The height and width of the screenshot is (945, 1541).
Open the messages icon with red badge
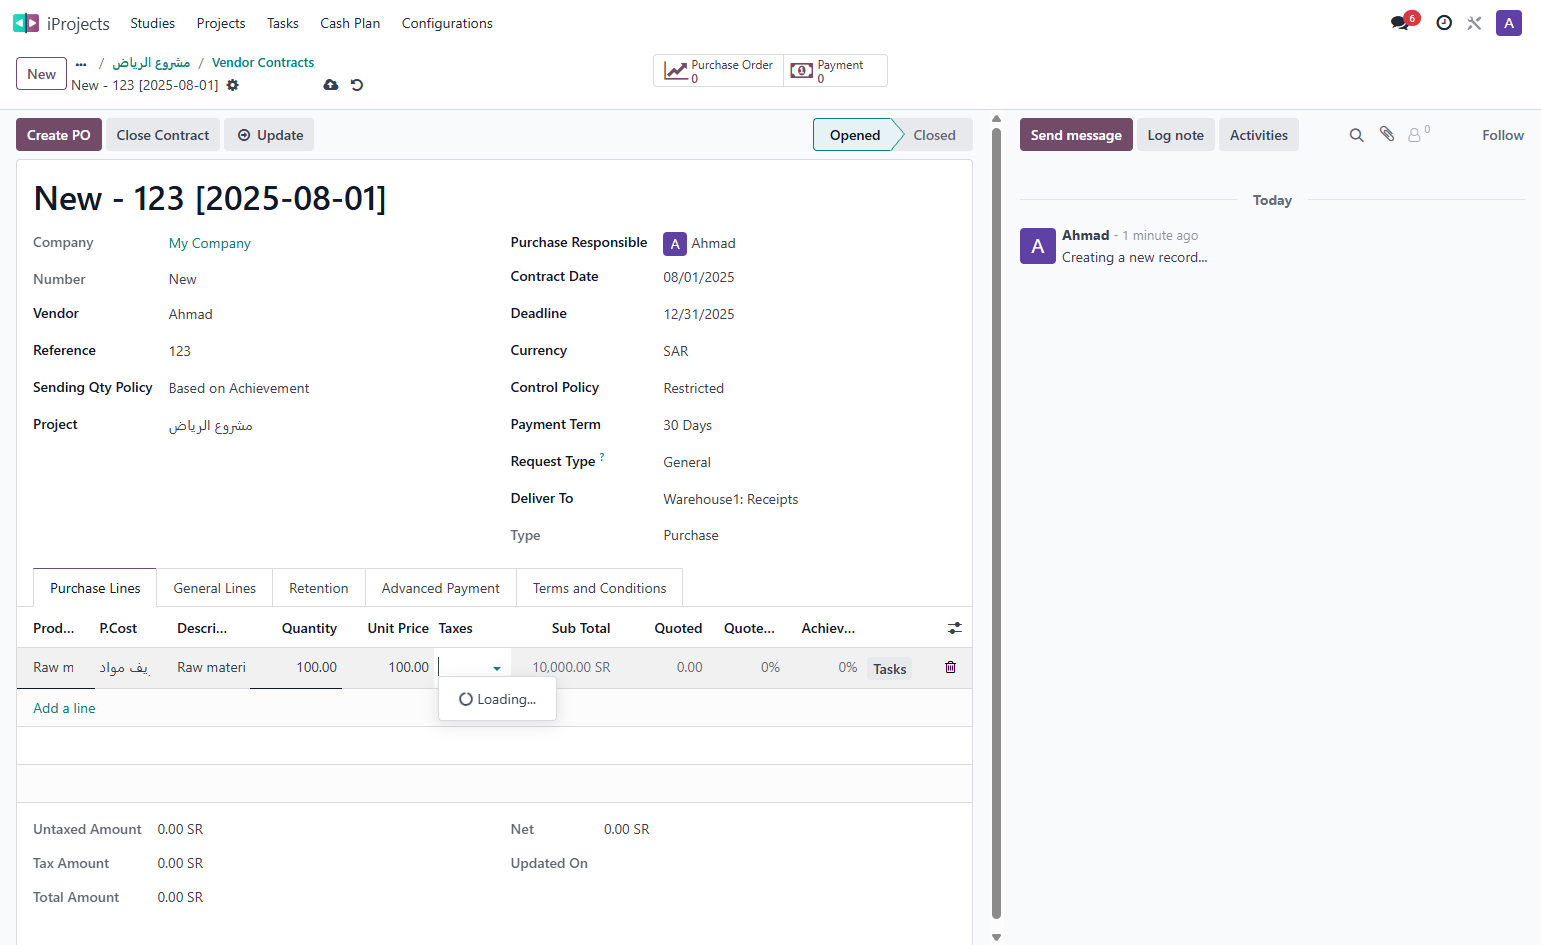coord(1400,23)
